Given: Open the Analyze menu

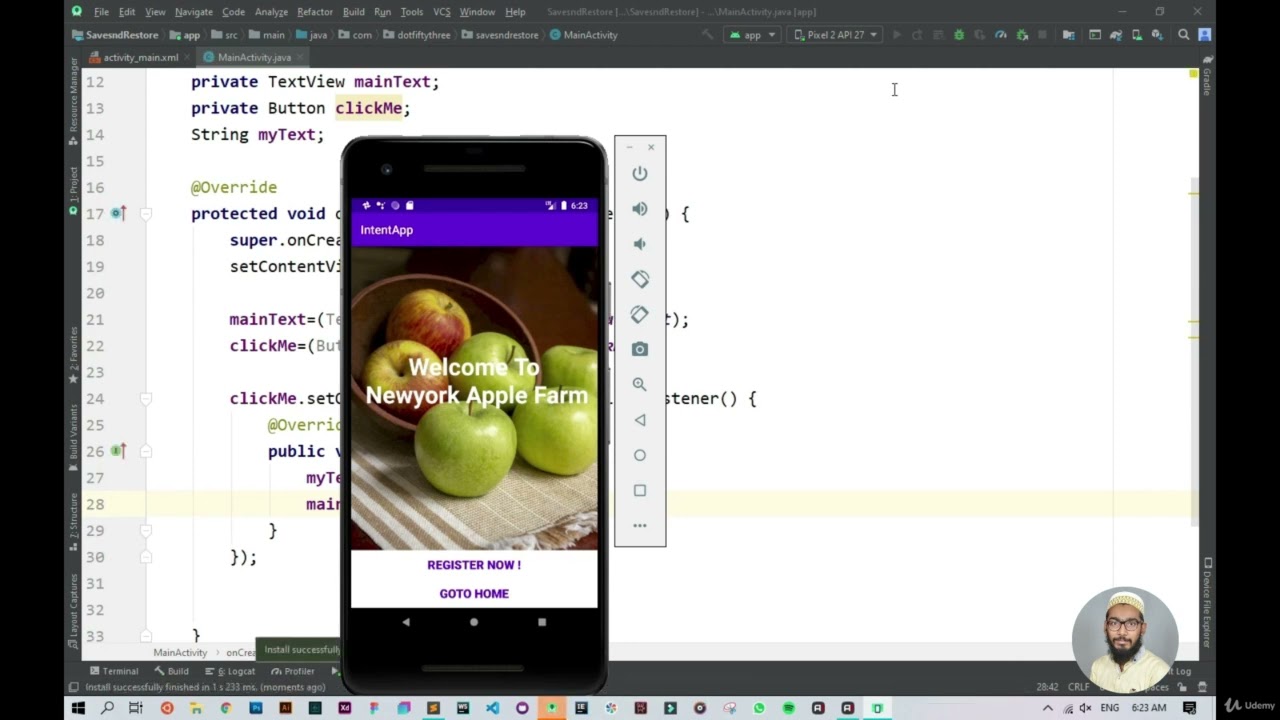Looking at the screenshot, I should [271, 12].
